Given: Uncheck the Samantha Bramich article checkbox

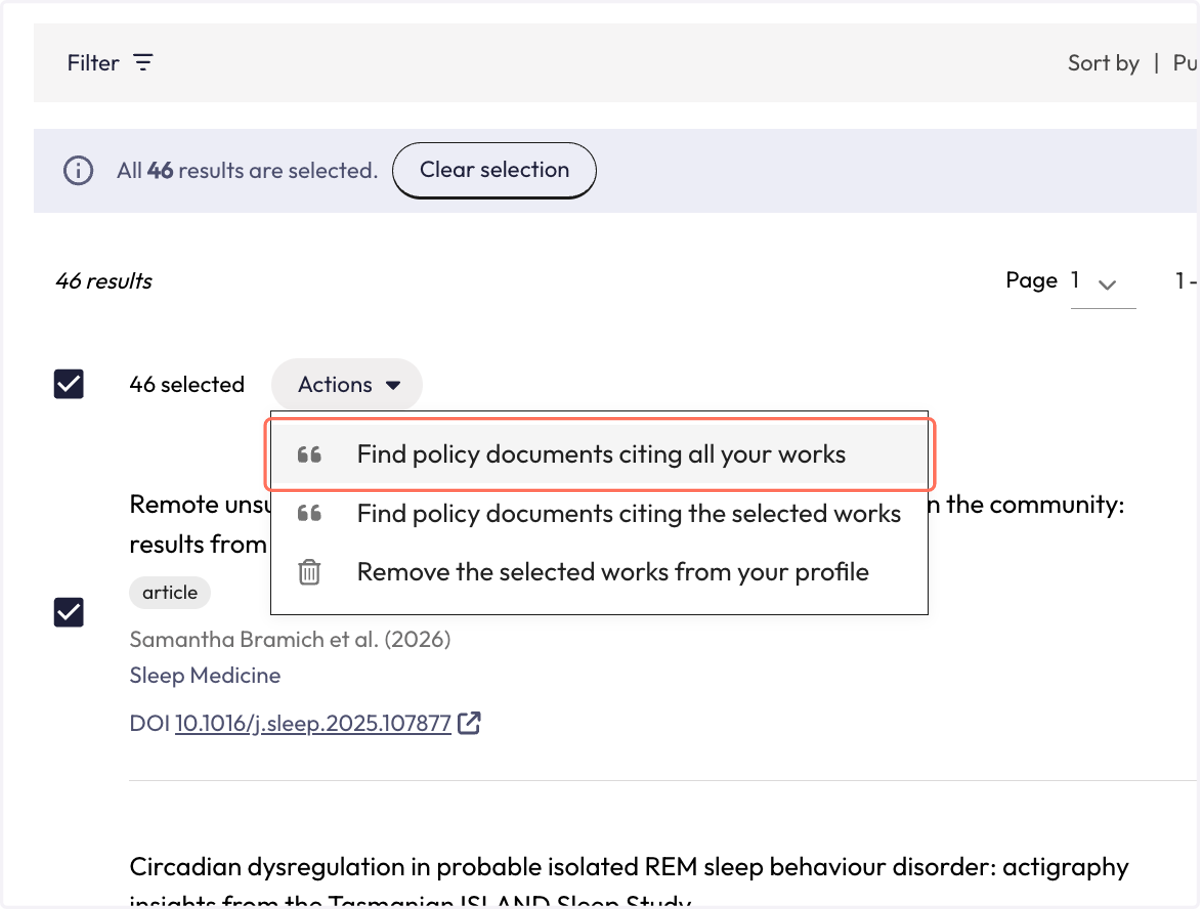Looking at the screenshot, I should point(69,612).
